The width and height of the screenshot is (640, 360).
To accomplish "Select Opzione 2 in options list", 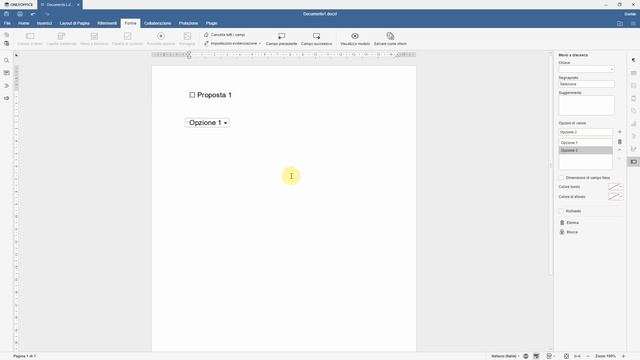I will 585,151.
